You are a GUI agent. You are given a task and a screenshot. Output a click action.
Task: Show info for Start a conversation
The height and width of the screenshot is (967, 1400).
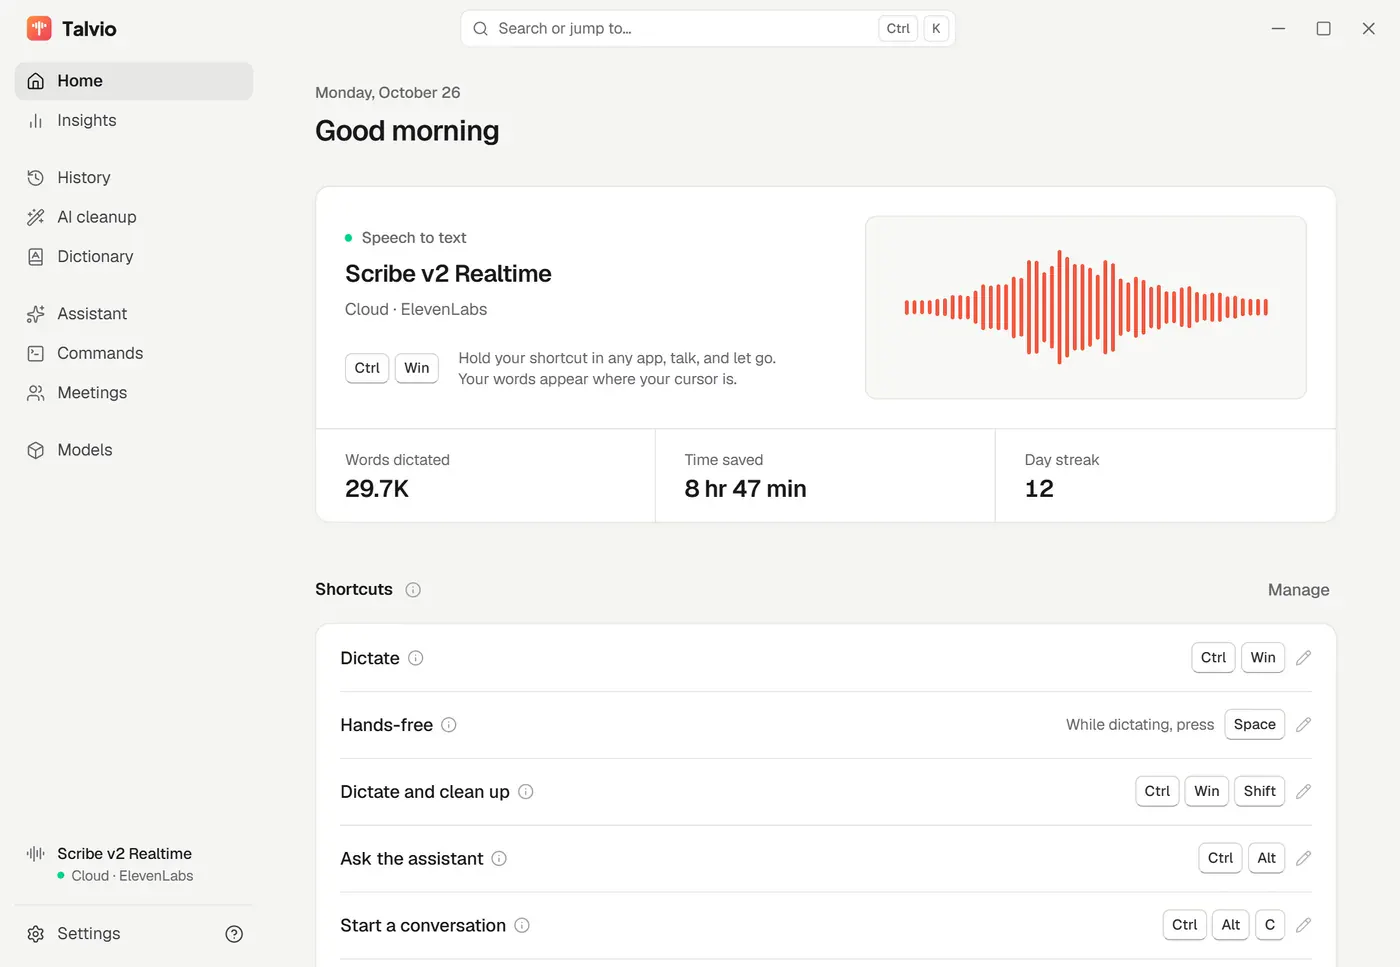pos(522,926)
